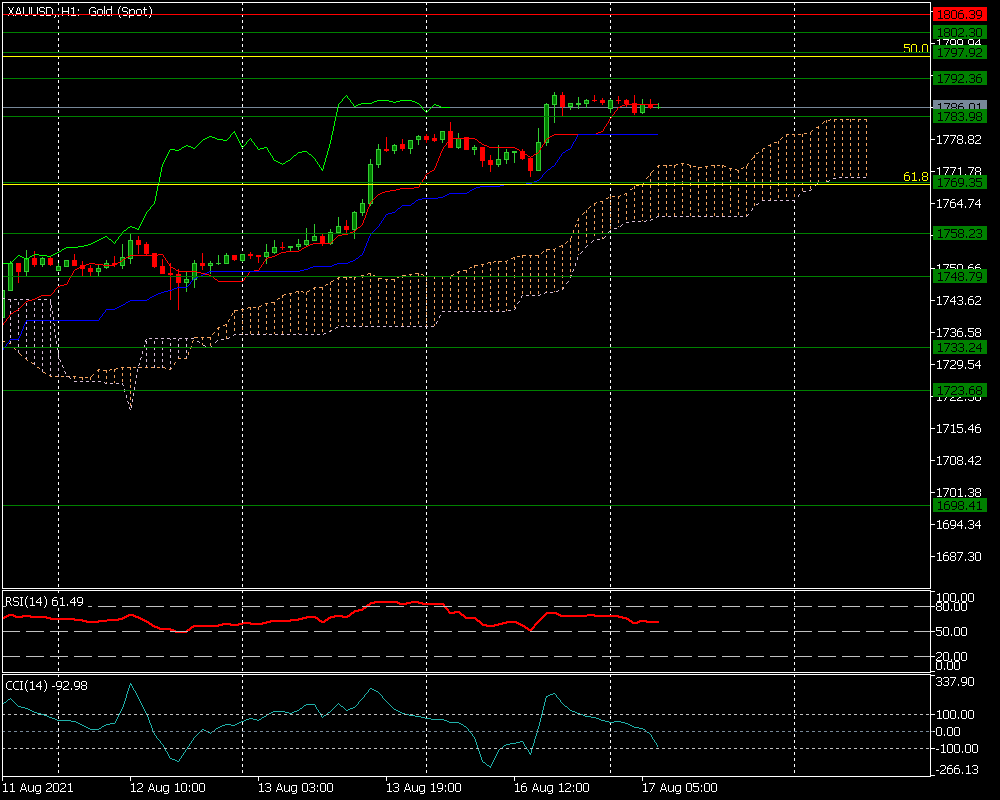The image size is (1000, 800).
Task: Click the CCI(14) indicator label
Action: [x=46, y=685]
